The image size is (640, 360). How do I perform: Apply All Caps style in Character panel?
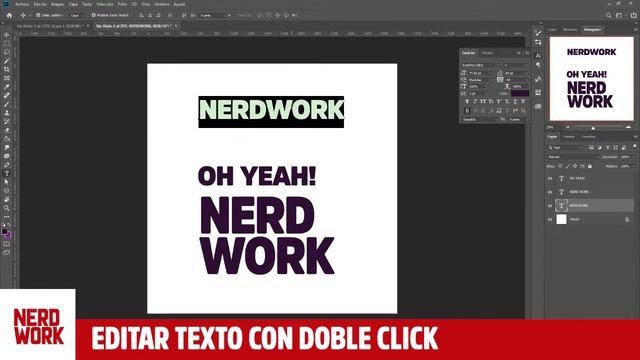pos(483,101)
